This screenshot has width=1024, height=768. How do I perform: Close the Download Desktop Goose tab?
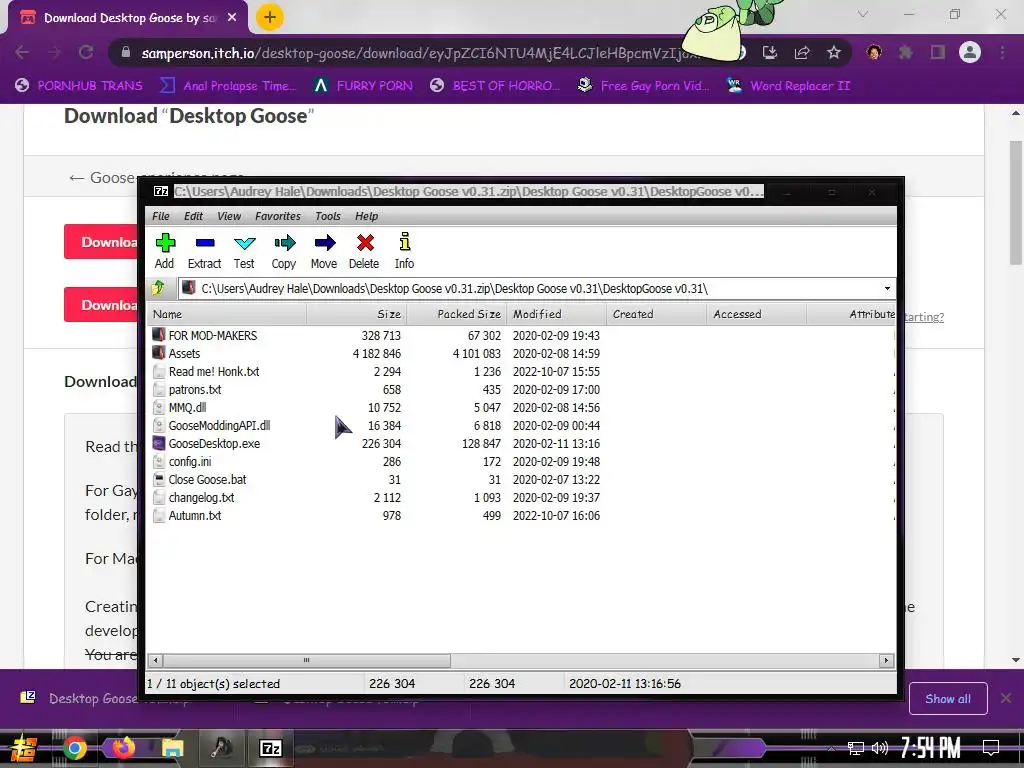[232, 18]
